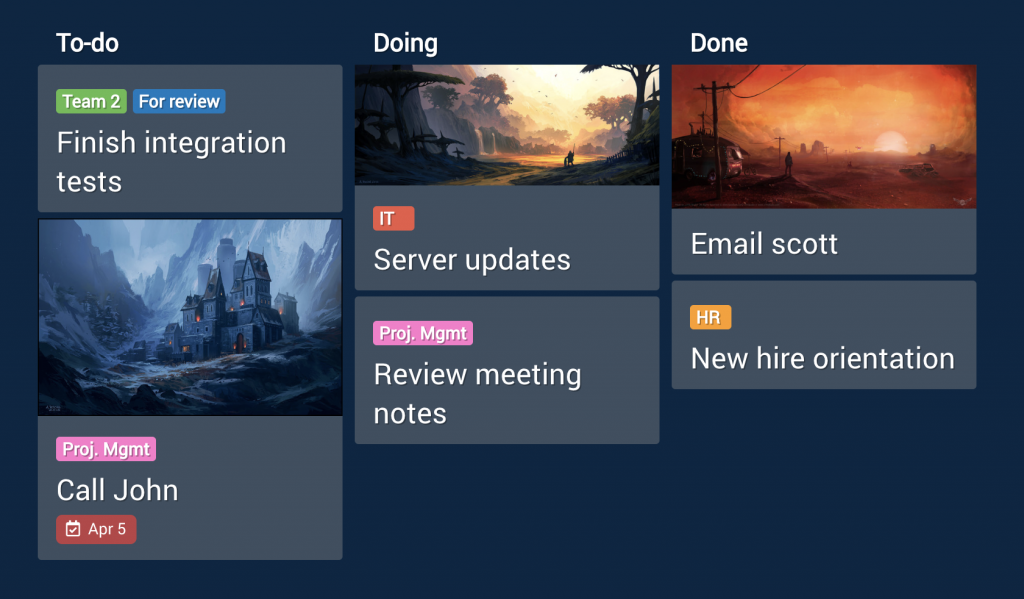Click the green Team 2 label

click(91, 101)
